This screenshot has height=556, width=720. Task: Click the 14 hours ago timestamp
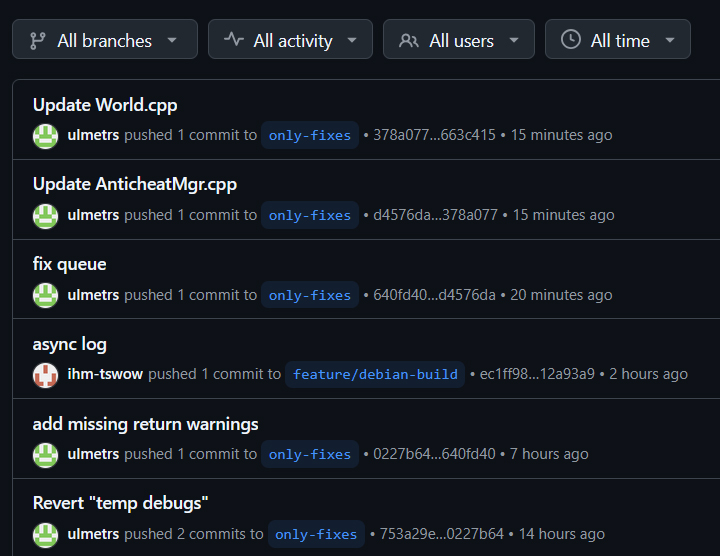(x=562, y=534)
